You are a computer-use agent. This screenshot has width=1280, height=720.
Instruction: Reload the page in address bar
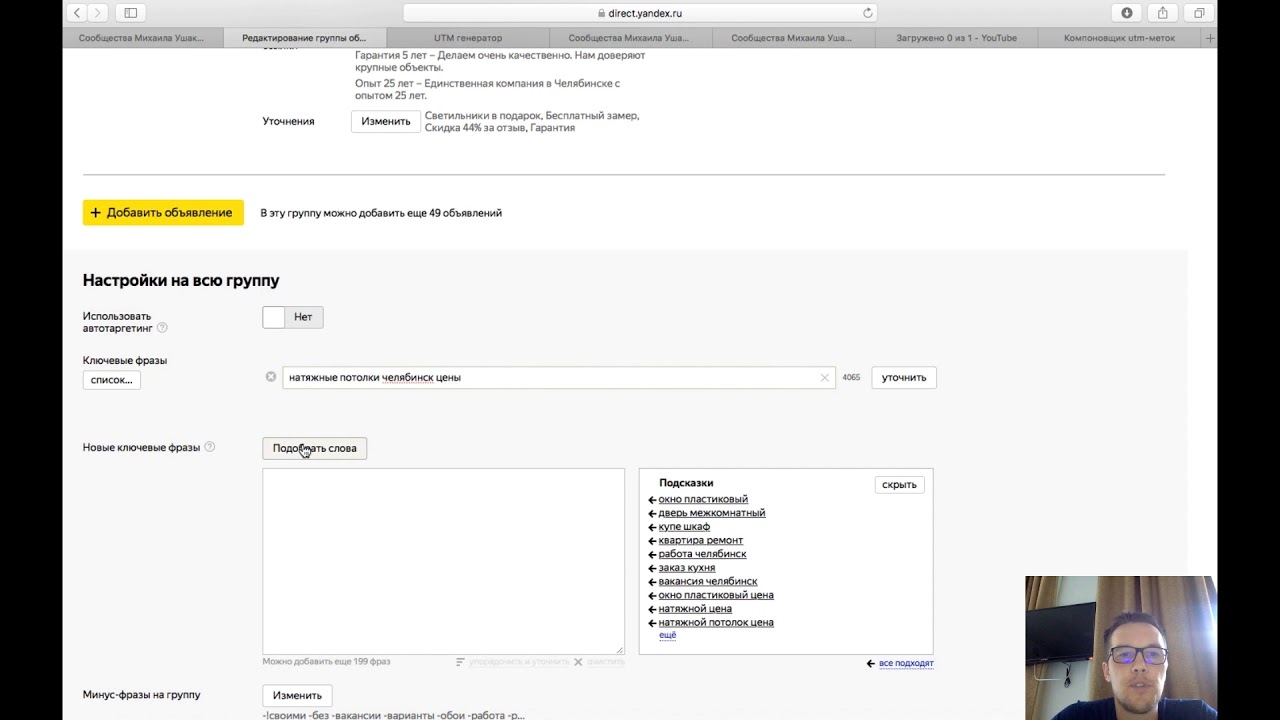click(867, 13)
